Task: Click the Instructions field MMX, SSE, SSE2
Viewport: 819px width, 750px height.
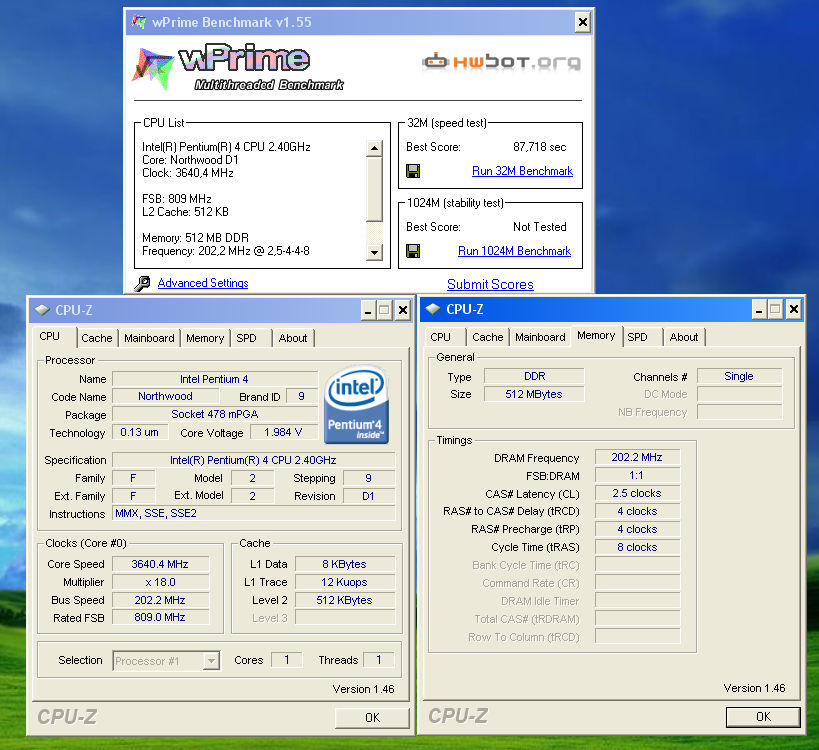Action: (x=254, y=513)
